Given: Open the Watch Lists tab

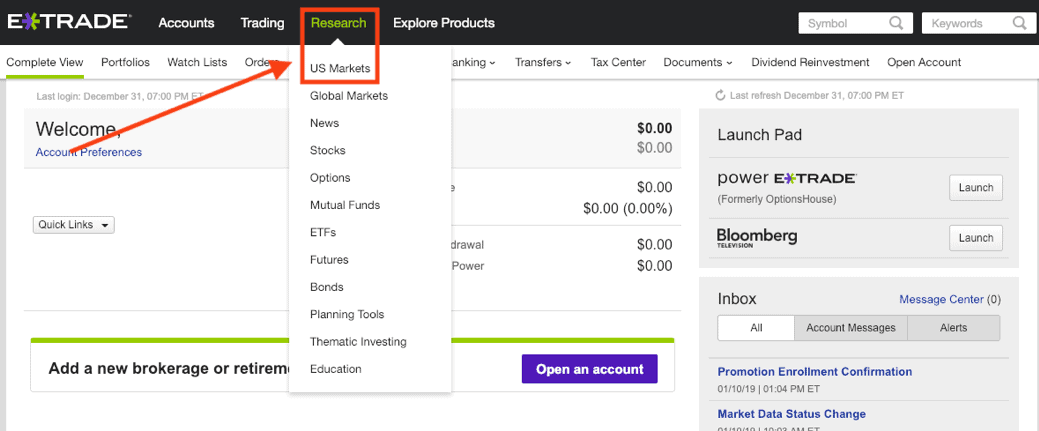Looking at the screenshot, I should (197, 62).
